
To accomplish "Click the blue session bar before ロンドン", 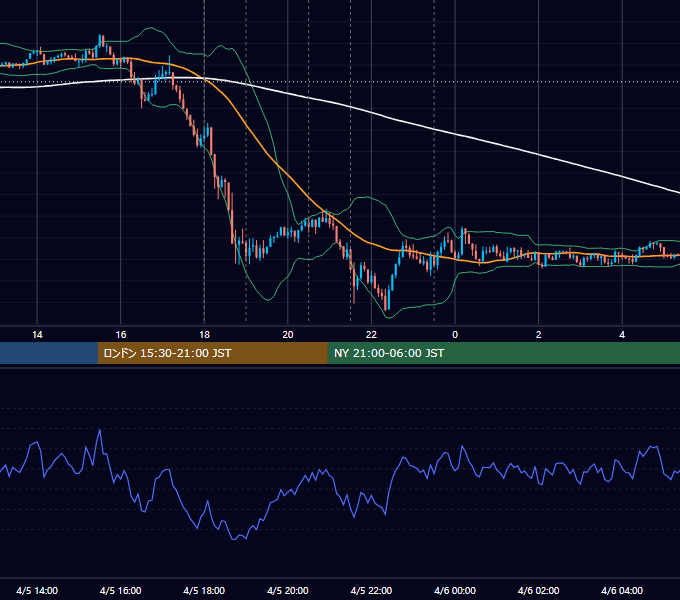I will pos(49,353).
